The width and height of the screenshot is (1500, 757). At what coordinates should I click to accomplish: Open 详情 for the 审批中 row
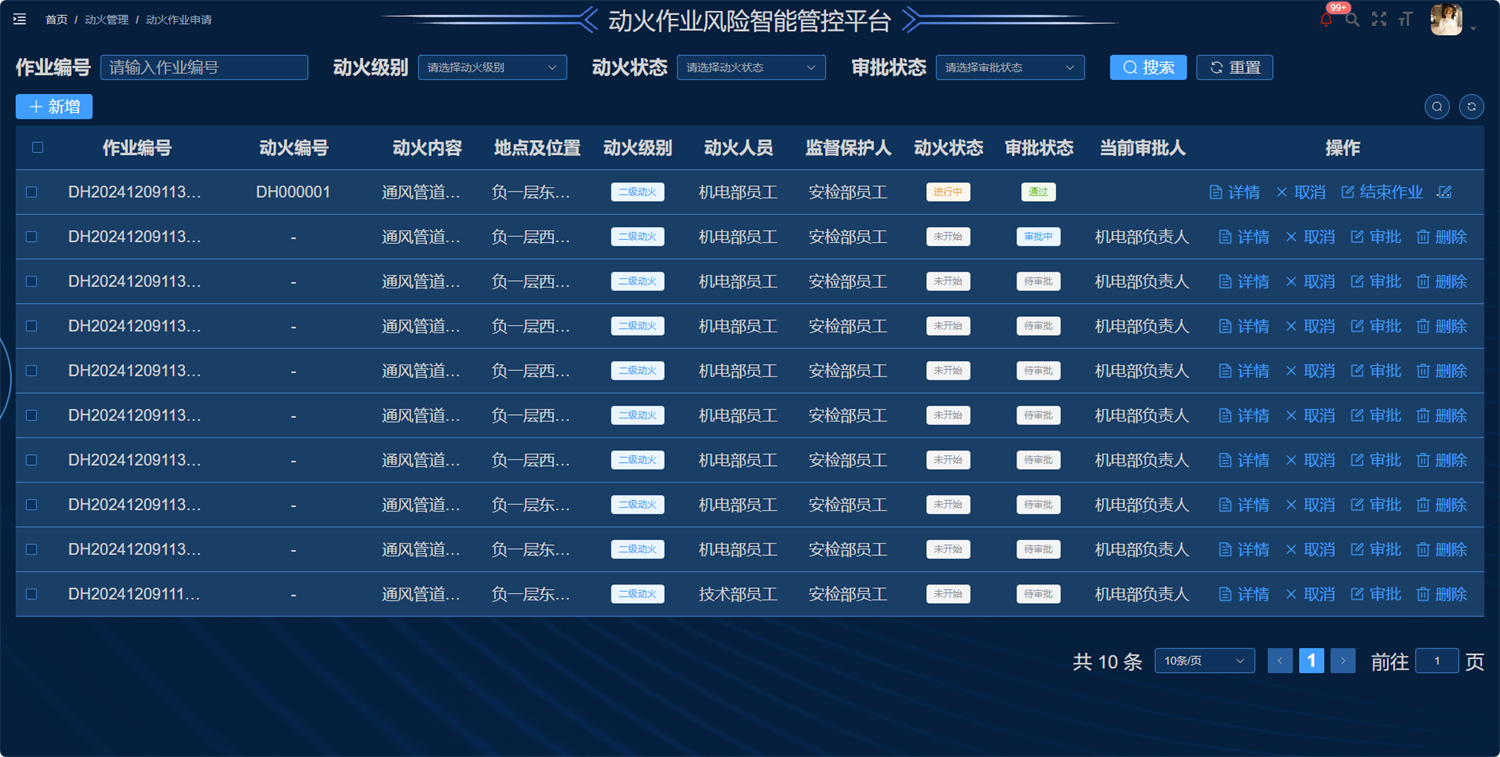pos(1243,237)
